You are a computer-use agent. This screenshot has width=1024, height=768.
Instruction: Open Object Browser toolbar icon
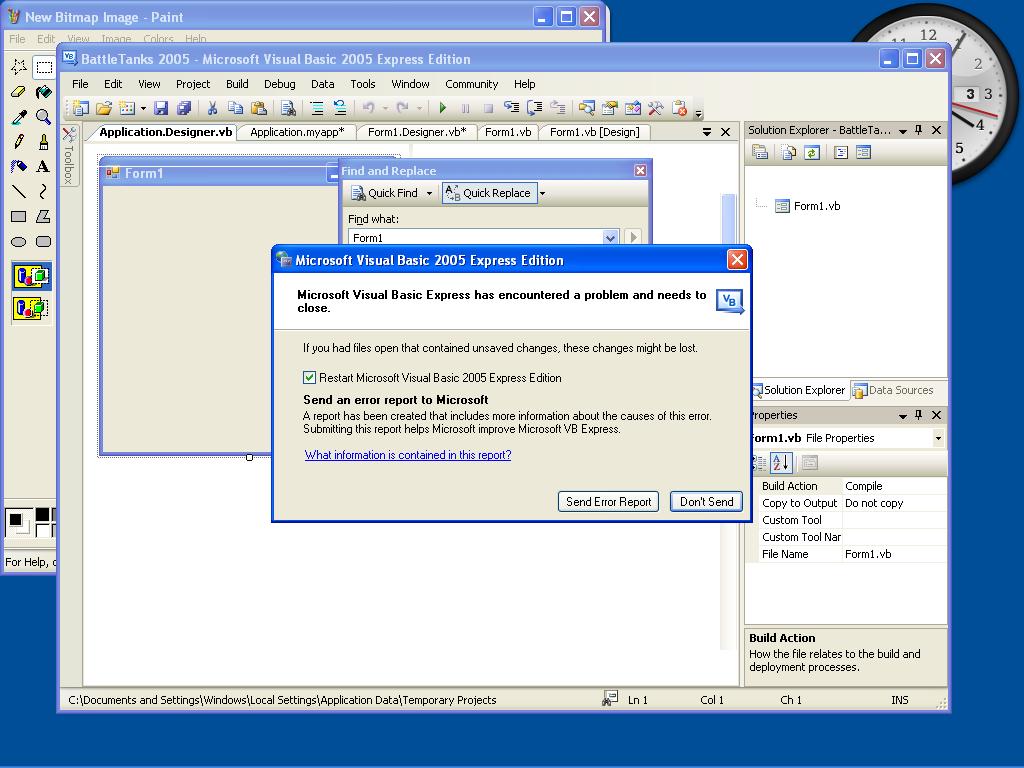coord(632,108)
